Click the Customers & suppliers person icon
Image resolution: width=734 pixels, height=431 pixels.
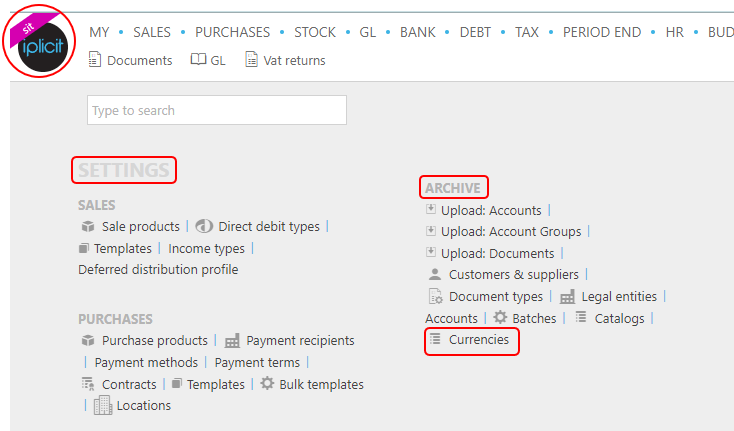435,274
